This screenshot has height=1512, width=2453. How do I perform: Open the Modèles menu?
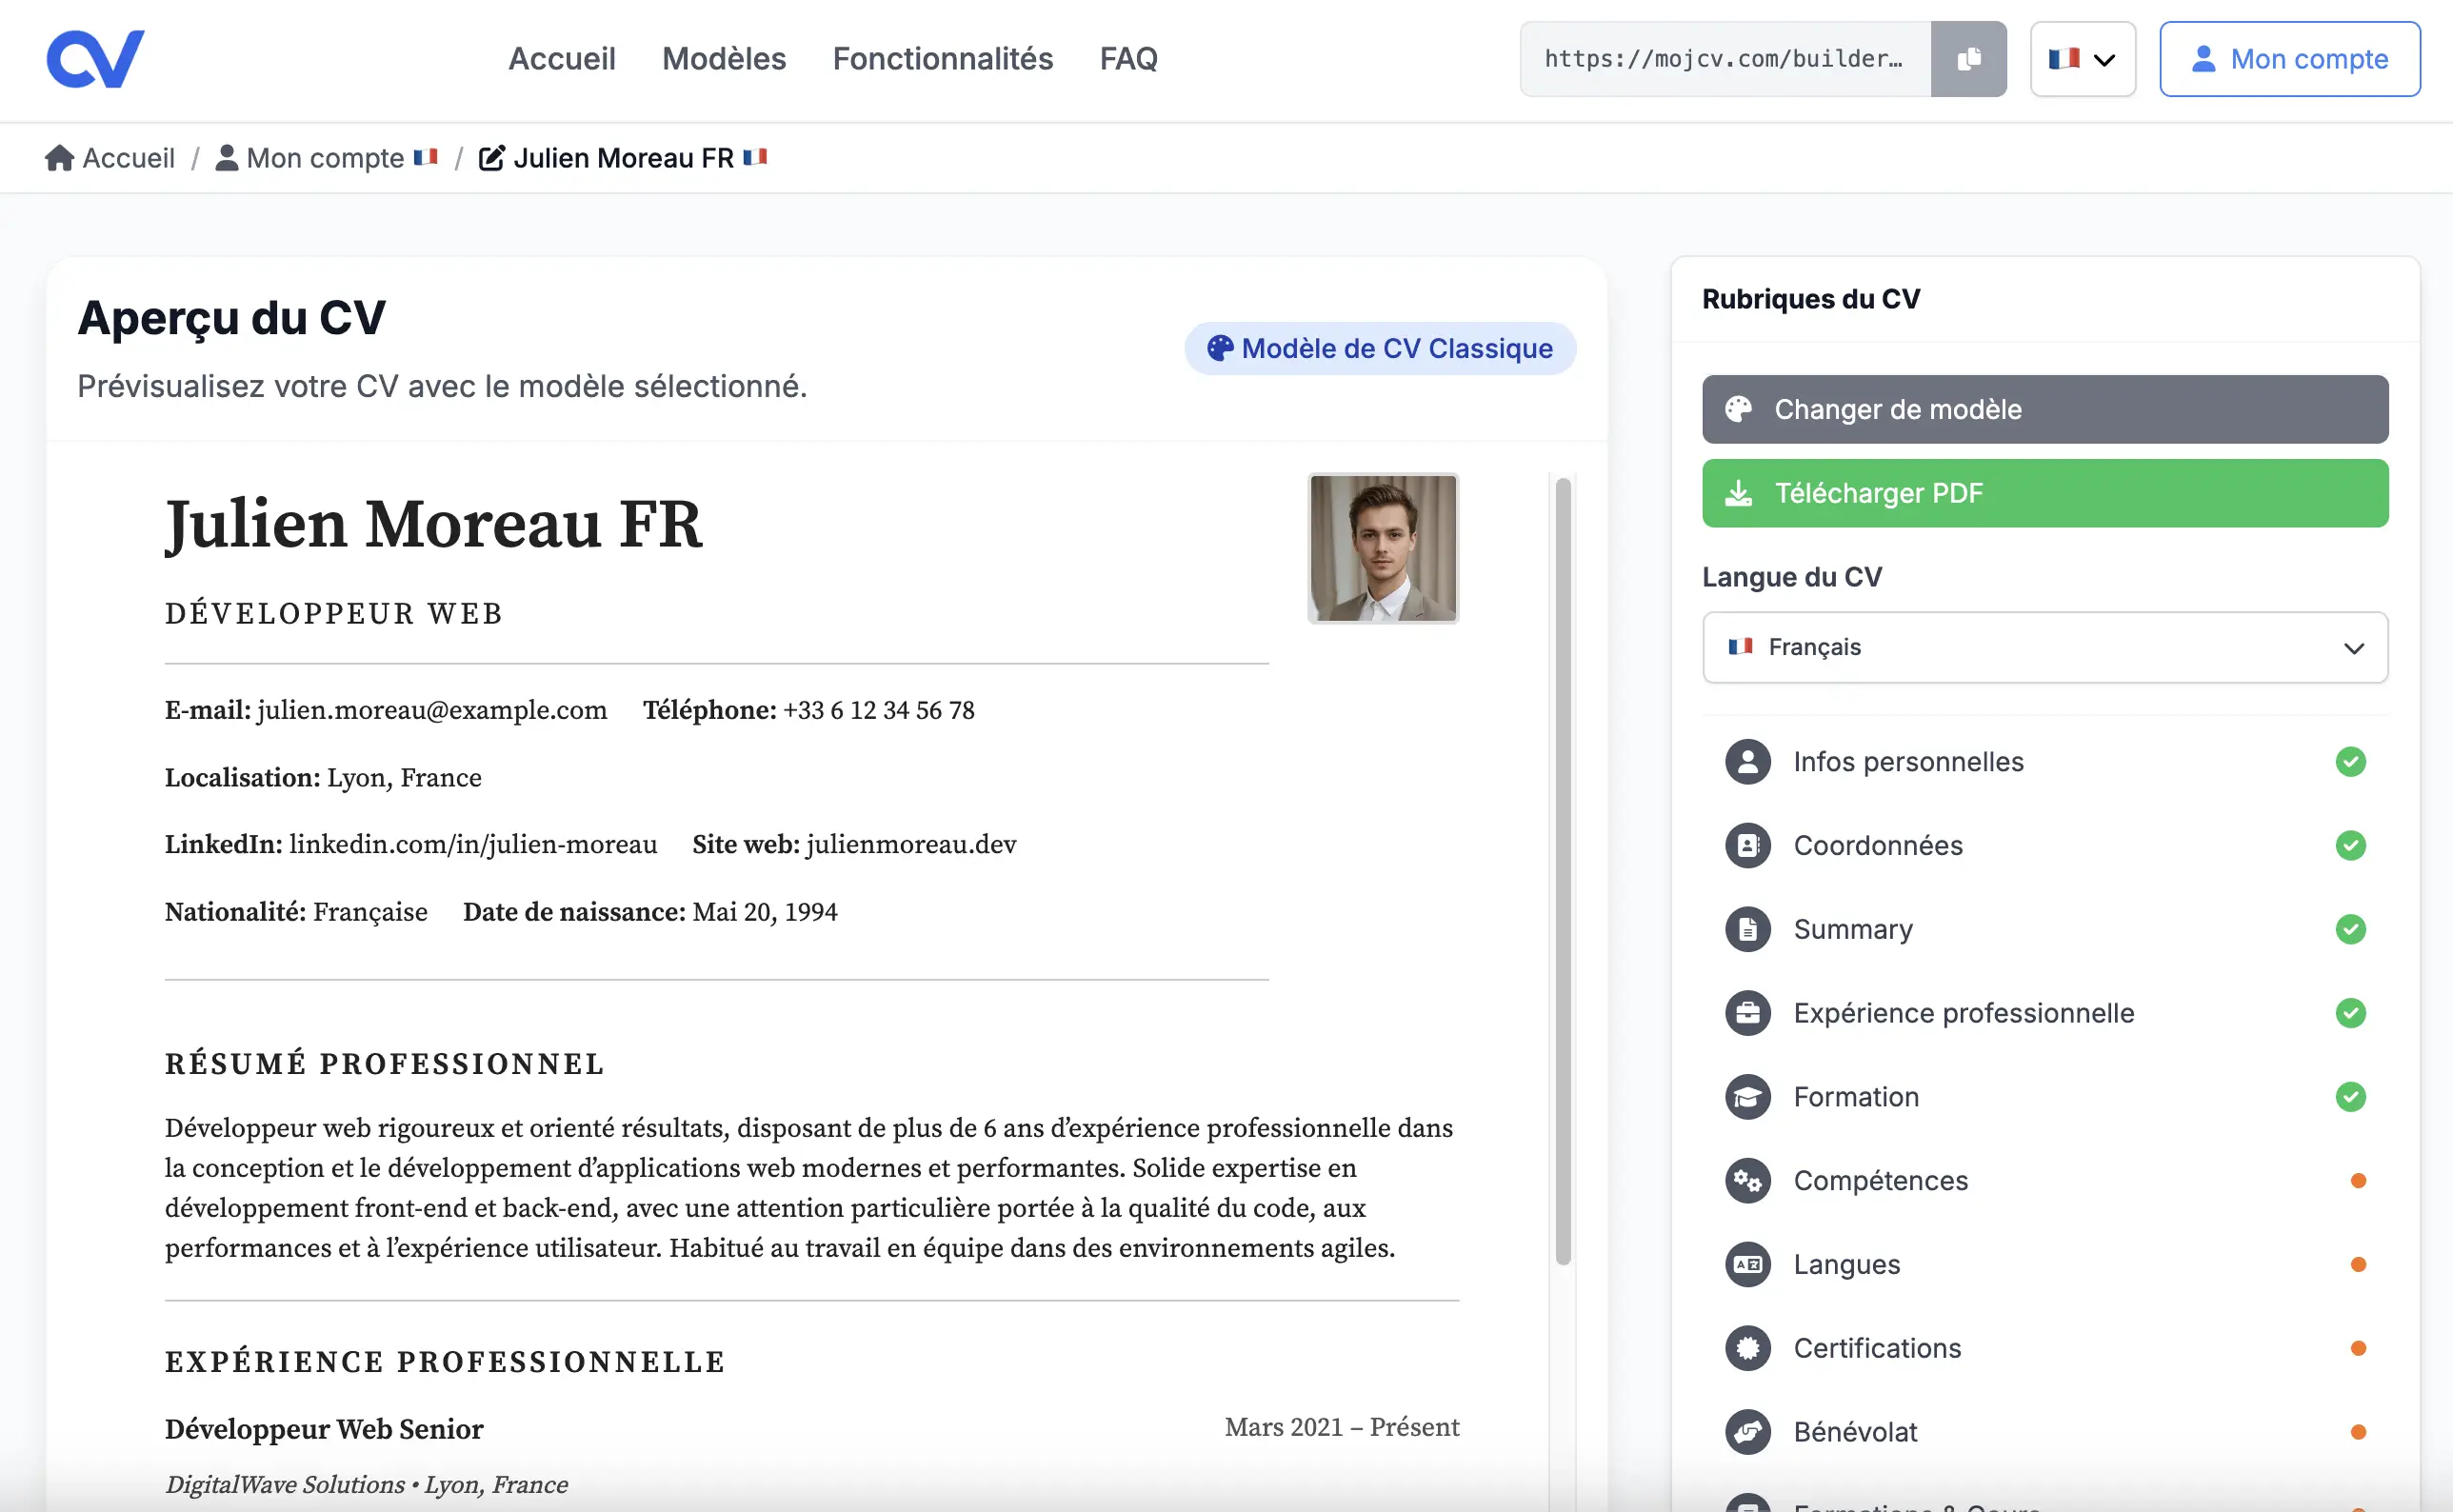coord(723,58)
